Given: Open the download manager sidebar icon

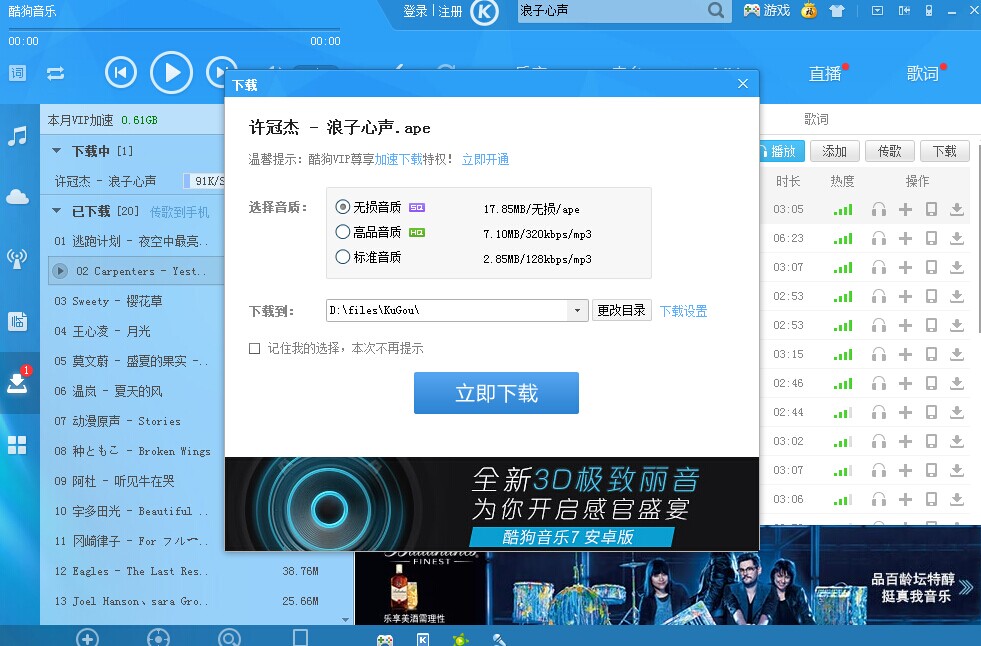Looking at the screenshot, I should click(18, 382).
